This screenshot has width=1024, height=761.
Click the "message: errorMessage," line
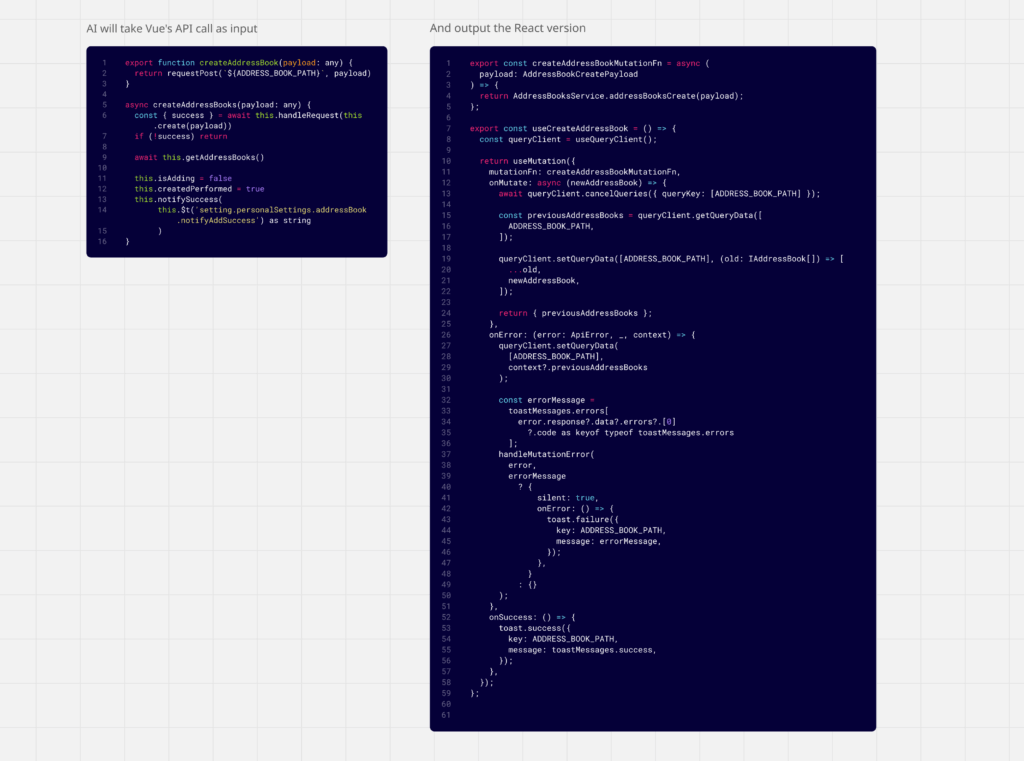click(x=609, y=541)
